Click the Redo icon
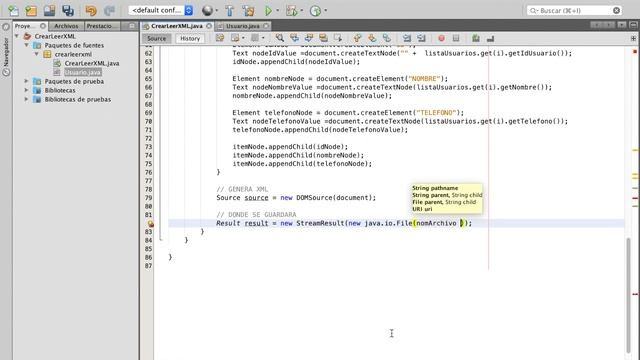This screenshot has height=360, width=640. pos(109,11)
